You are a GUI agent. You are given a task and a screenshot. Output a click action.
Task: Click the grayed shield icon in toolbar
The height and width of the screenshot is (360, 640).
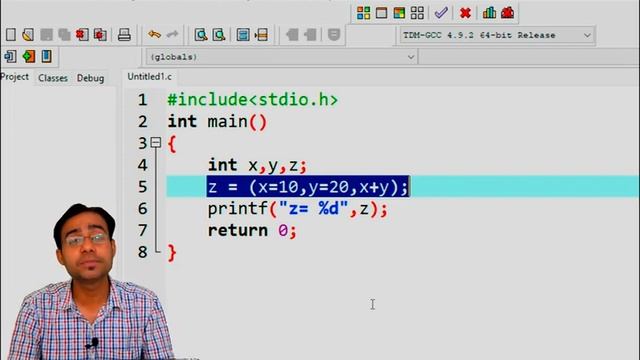pos(334,35)
